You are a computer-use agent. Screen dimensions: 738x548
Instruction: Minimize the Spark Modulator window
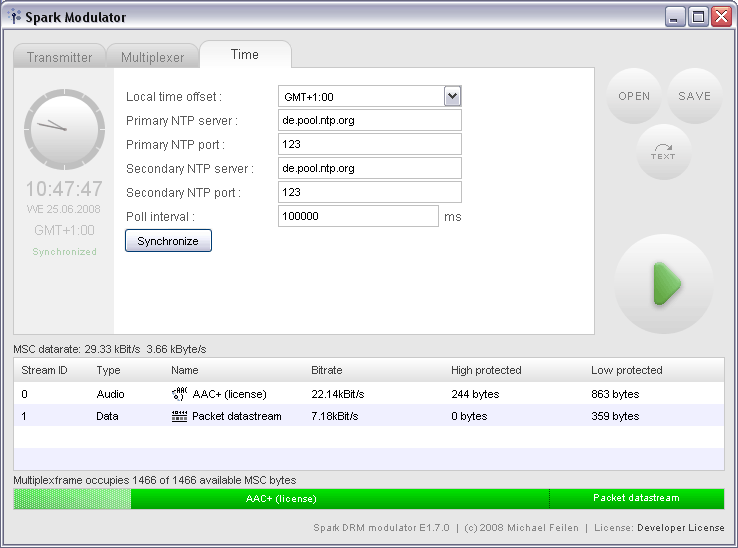tap(675, 17)
